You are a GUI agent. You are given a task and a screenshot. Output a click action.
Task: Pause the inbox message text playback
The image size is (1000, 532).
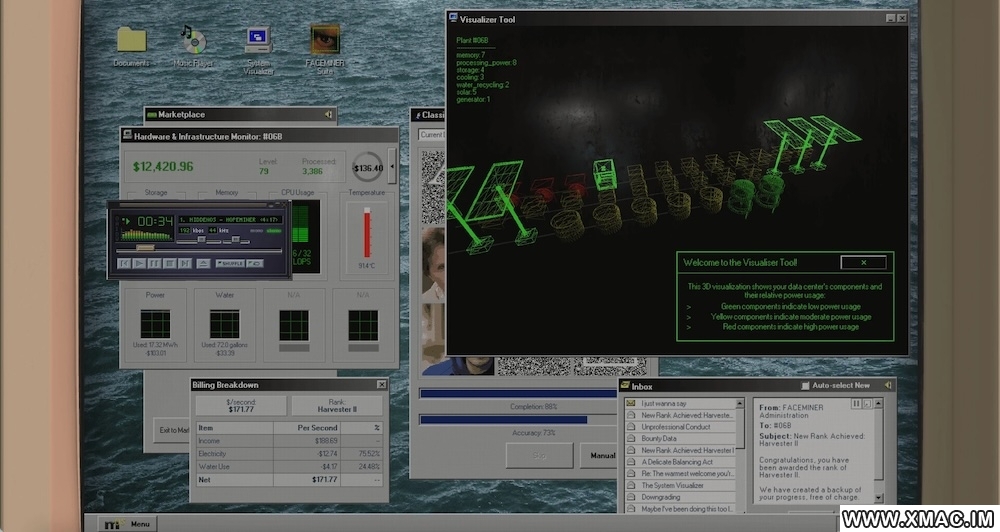click(856, 403)
